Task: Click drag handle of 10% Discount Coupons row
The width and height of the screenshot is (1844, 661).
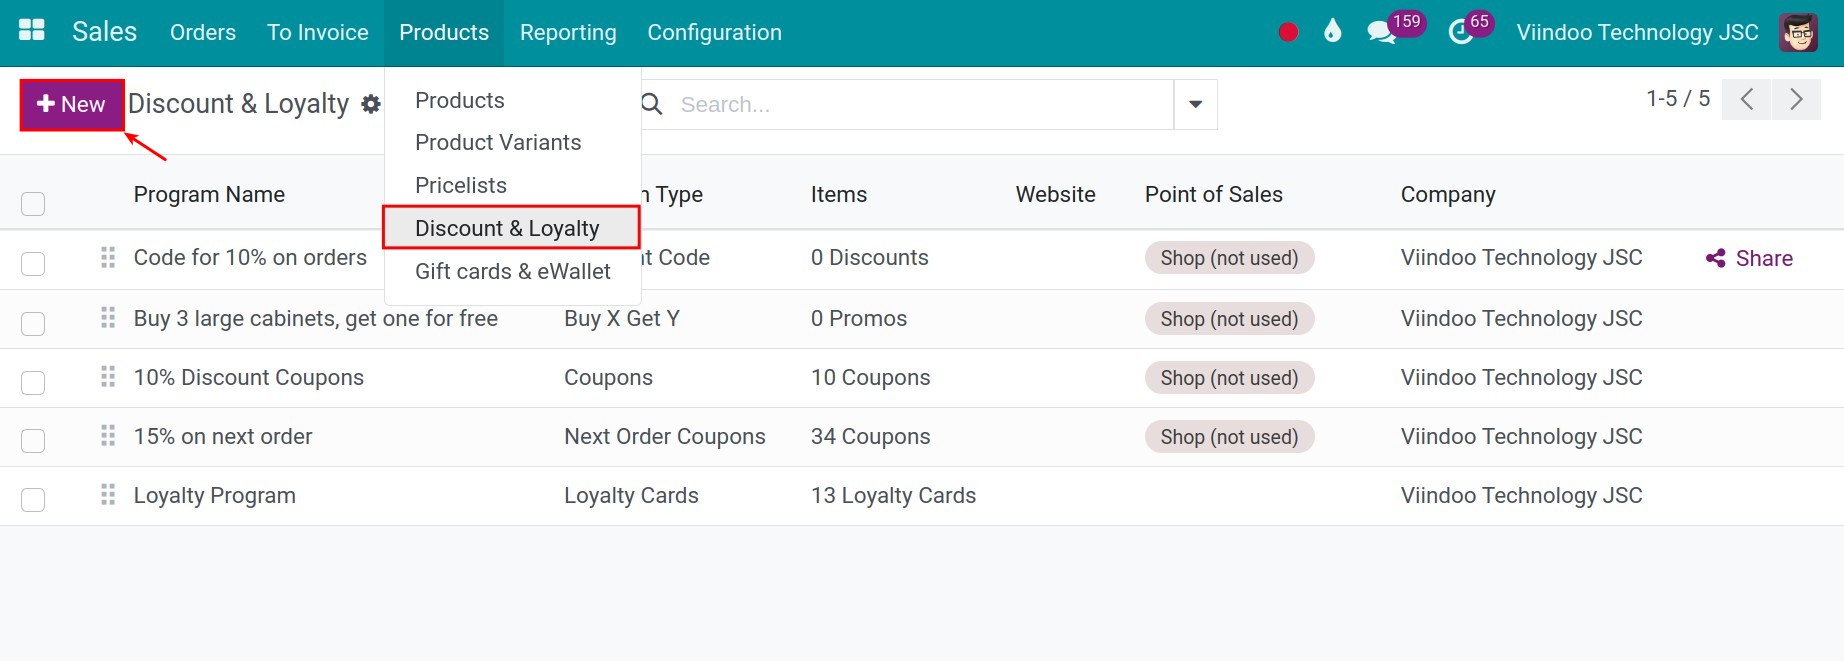Action: [x=108, y=377]
